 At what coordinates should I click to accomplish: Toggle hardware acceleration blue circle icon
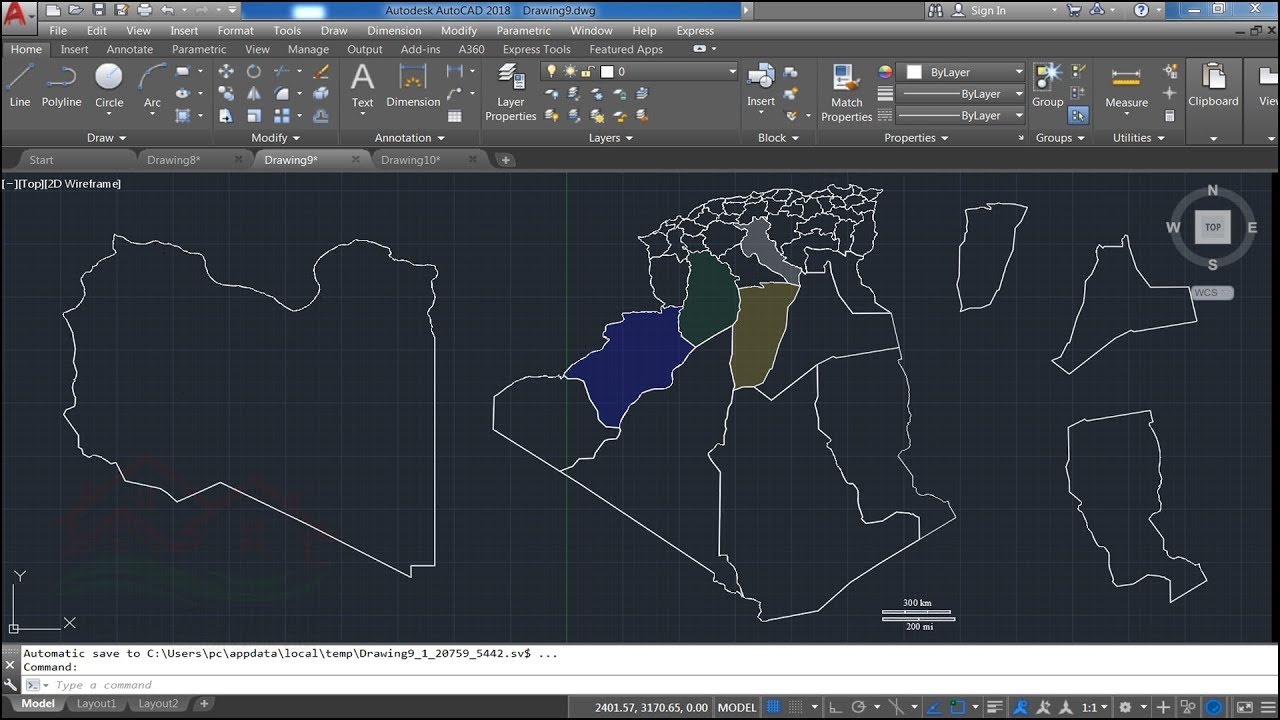(x=1213, y=707)
